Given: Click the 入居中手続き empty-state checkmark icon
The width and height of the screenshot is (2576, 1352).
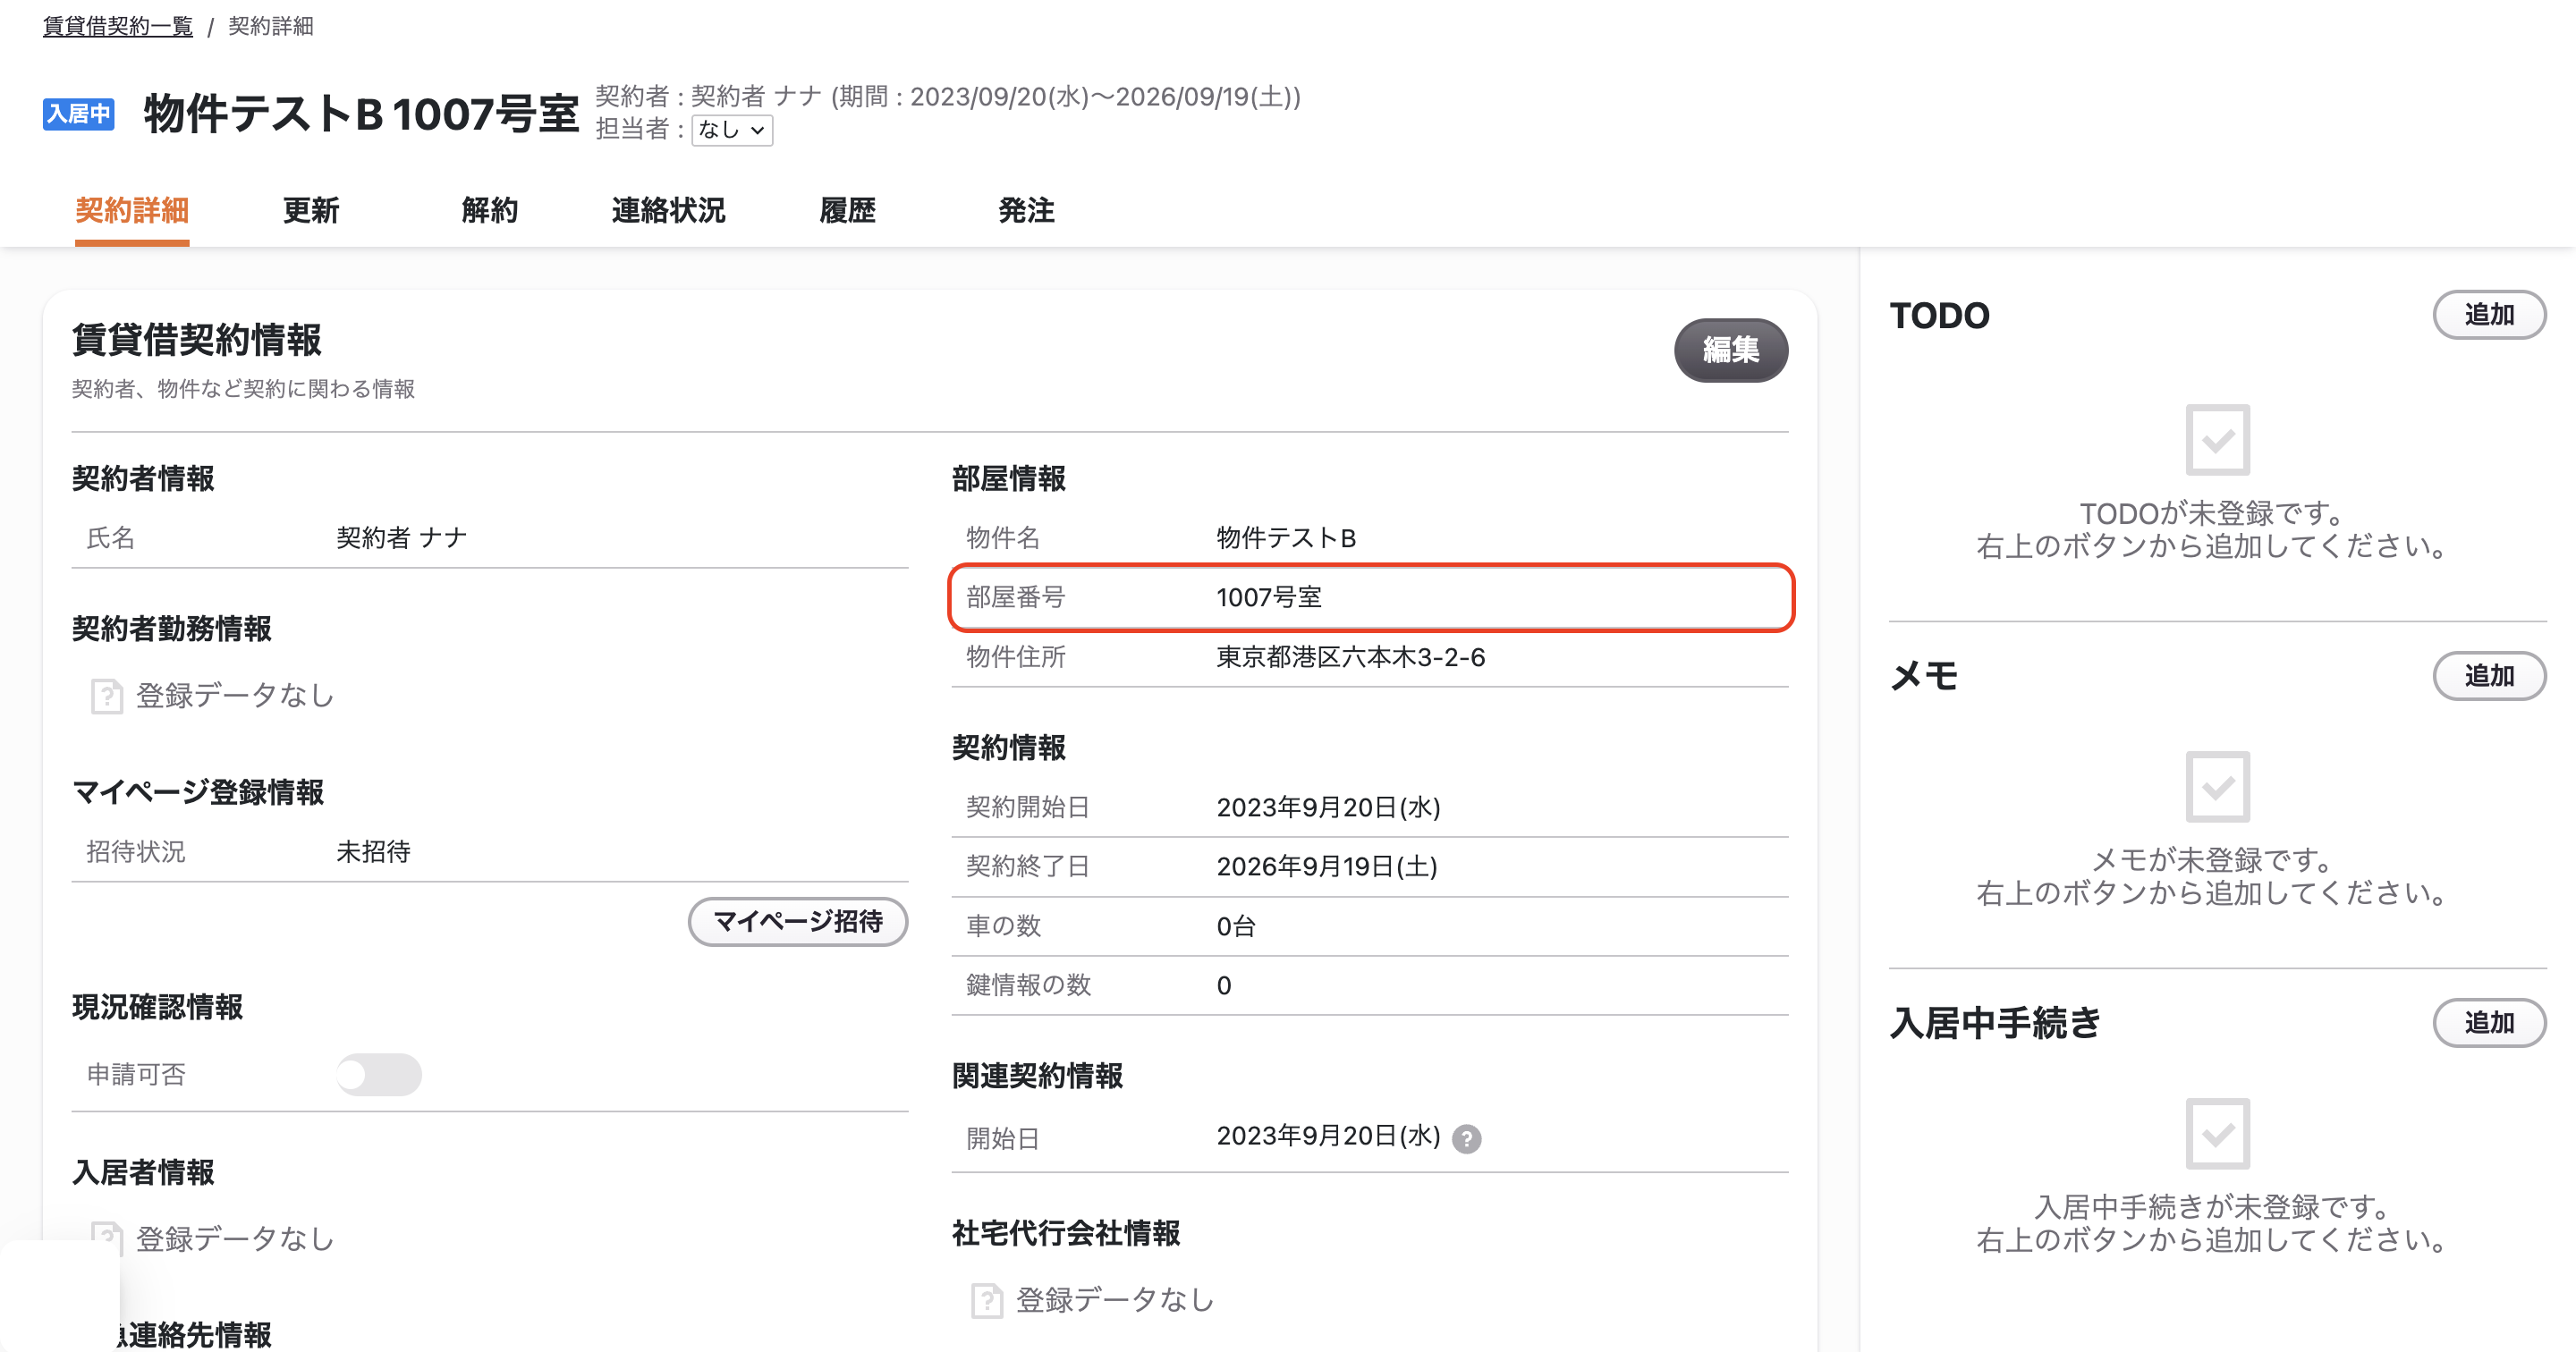Looking at the screenshot, I should (x=2217, y=1134).
